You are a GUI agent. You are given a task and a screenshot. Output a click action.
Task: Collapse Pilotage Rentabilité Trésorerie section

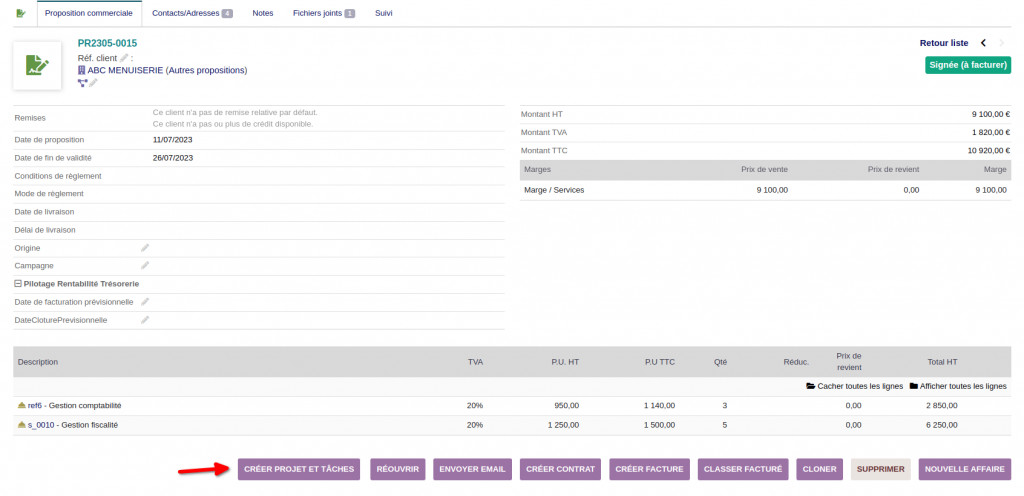[x=18, y=284]
